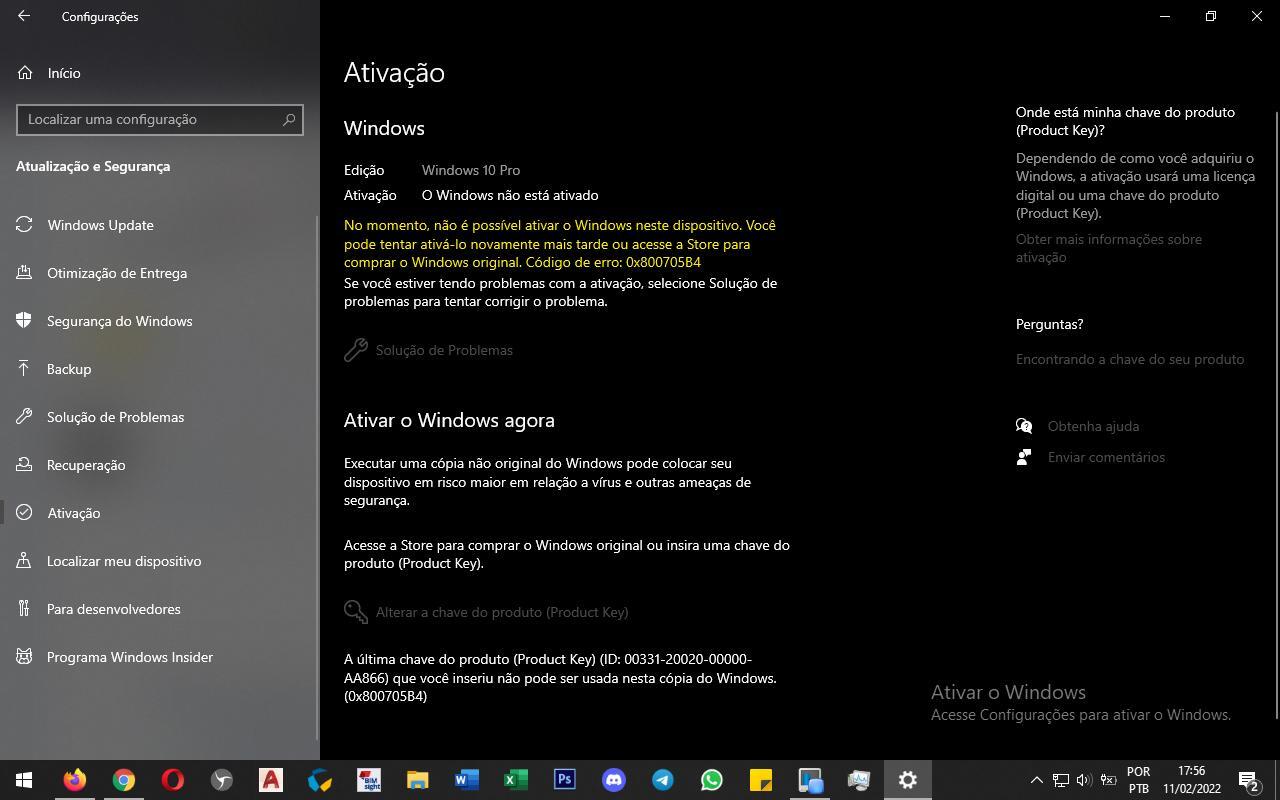Open Opera browser from the taskbar
Screen dimensions: 1280x800
pyautogui.click(x=172, y=780)
